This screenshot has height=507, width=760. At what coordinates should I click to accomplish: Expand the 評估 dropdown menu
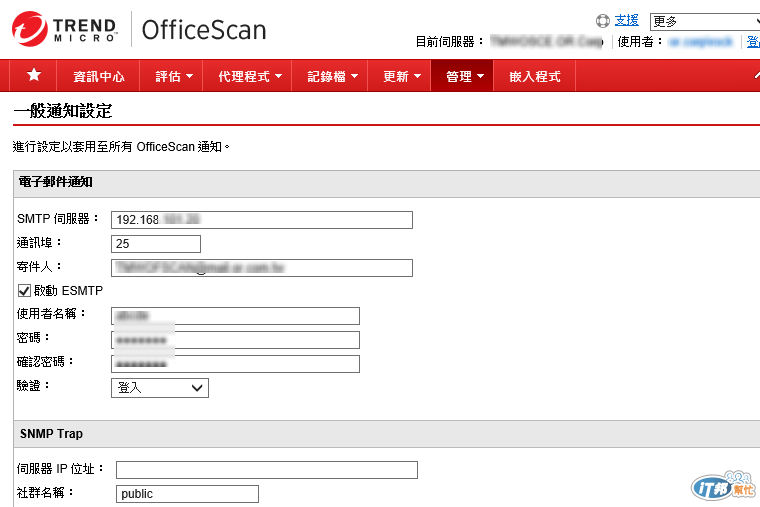174,76
